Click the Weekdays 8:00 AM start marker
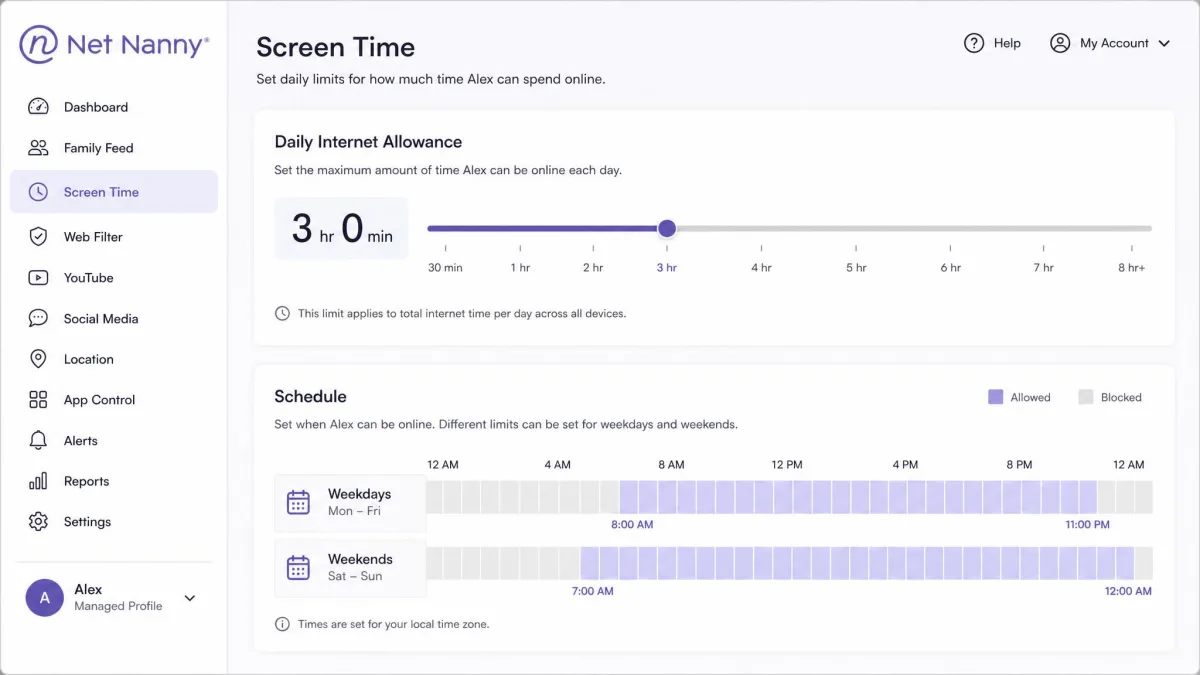Screen dimensions: 1200x675 (x=632, y=525)
